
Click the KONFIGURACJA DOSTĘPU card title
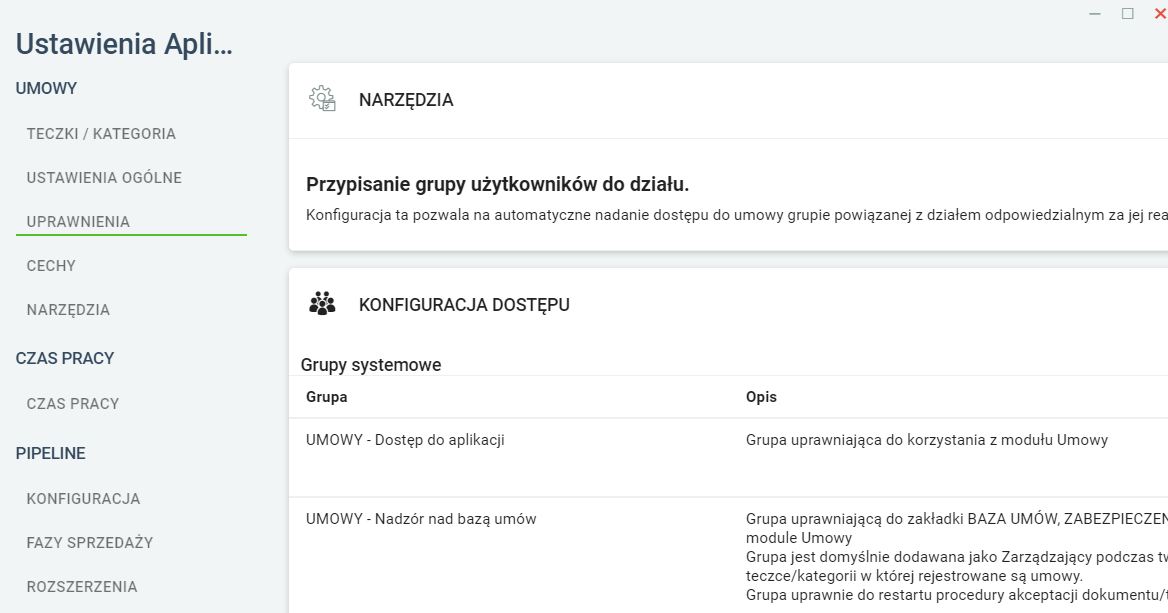coord(464,305)
